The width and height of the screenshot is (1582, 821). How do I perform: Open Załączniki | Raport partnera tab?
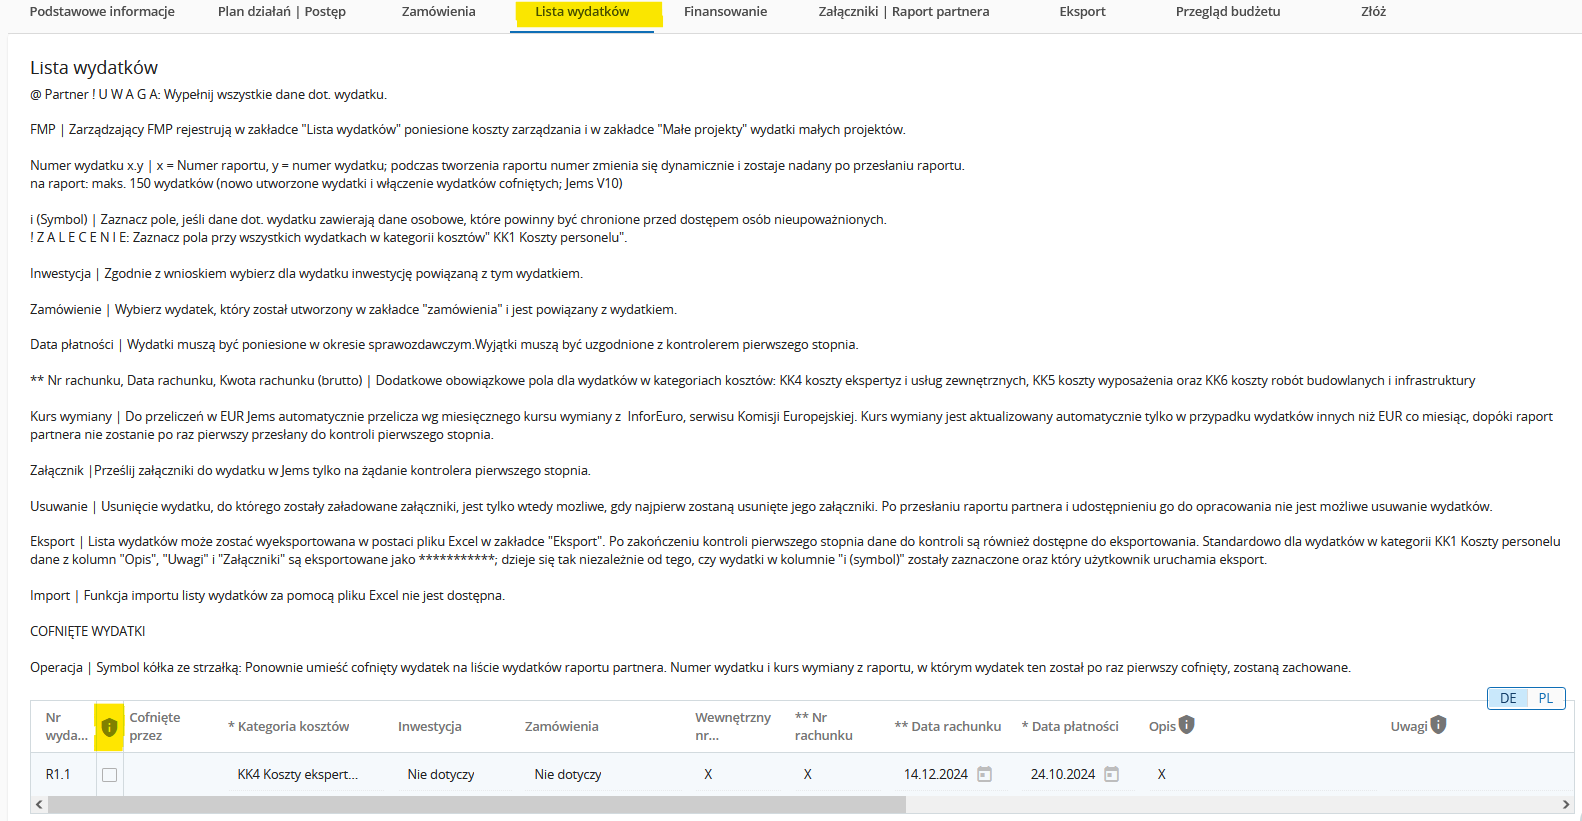click(x=904, y=12)
